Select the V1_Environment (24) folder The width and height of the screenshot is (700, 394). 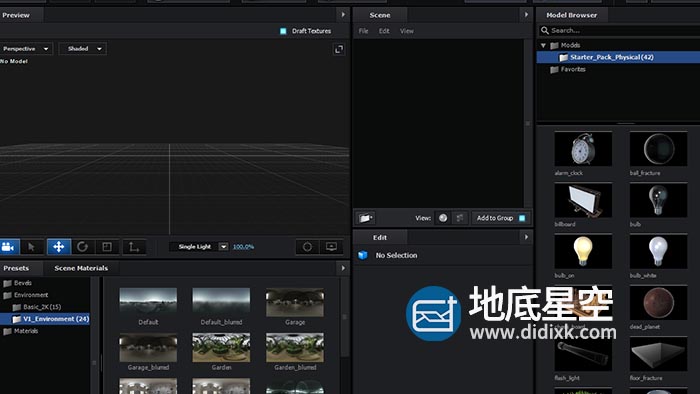[45, 319]
